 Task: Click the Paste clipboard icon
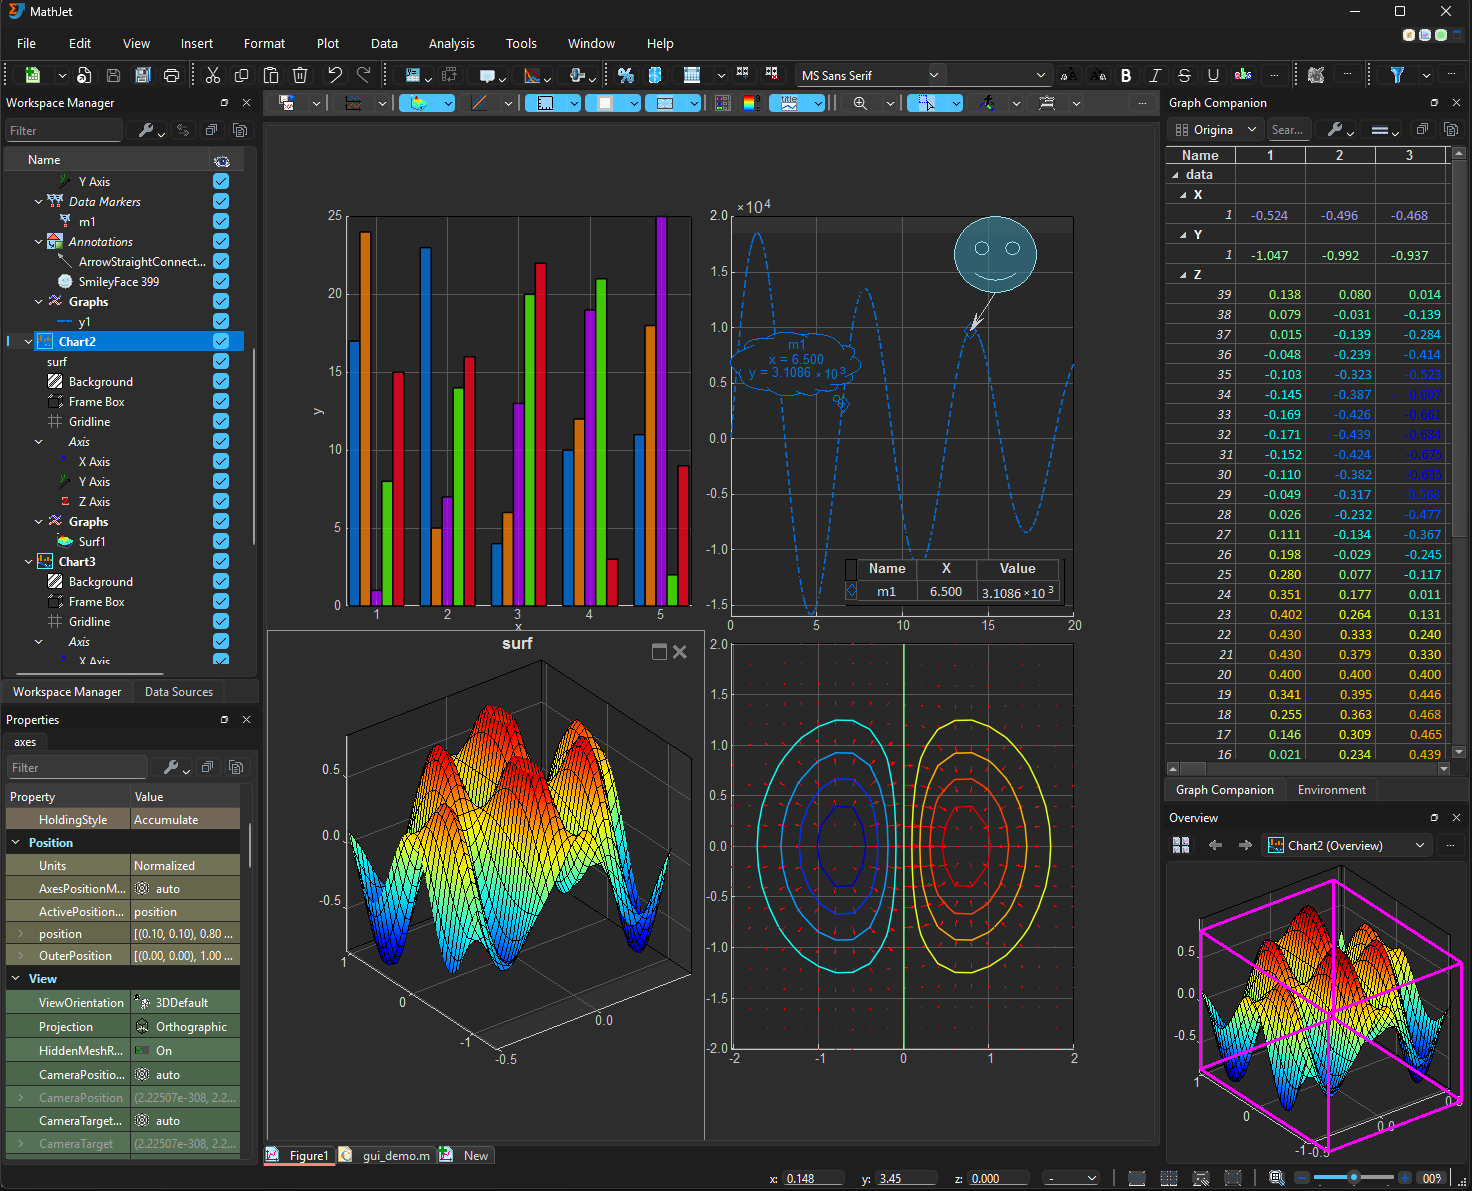(x=271, y=75)
